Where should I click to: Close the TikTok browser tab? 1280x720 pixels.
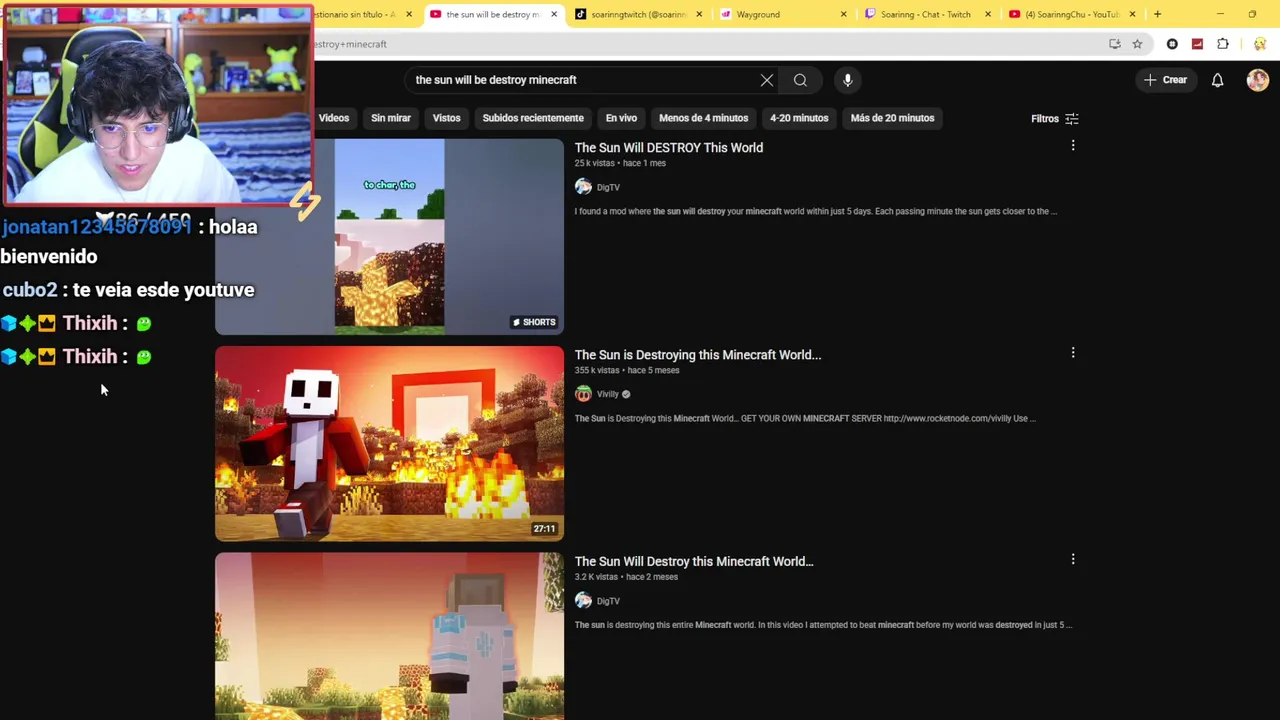[699, 14]
